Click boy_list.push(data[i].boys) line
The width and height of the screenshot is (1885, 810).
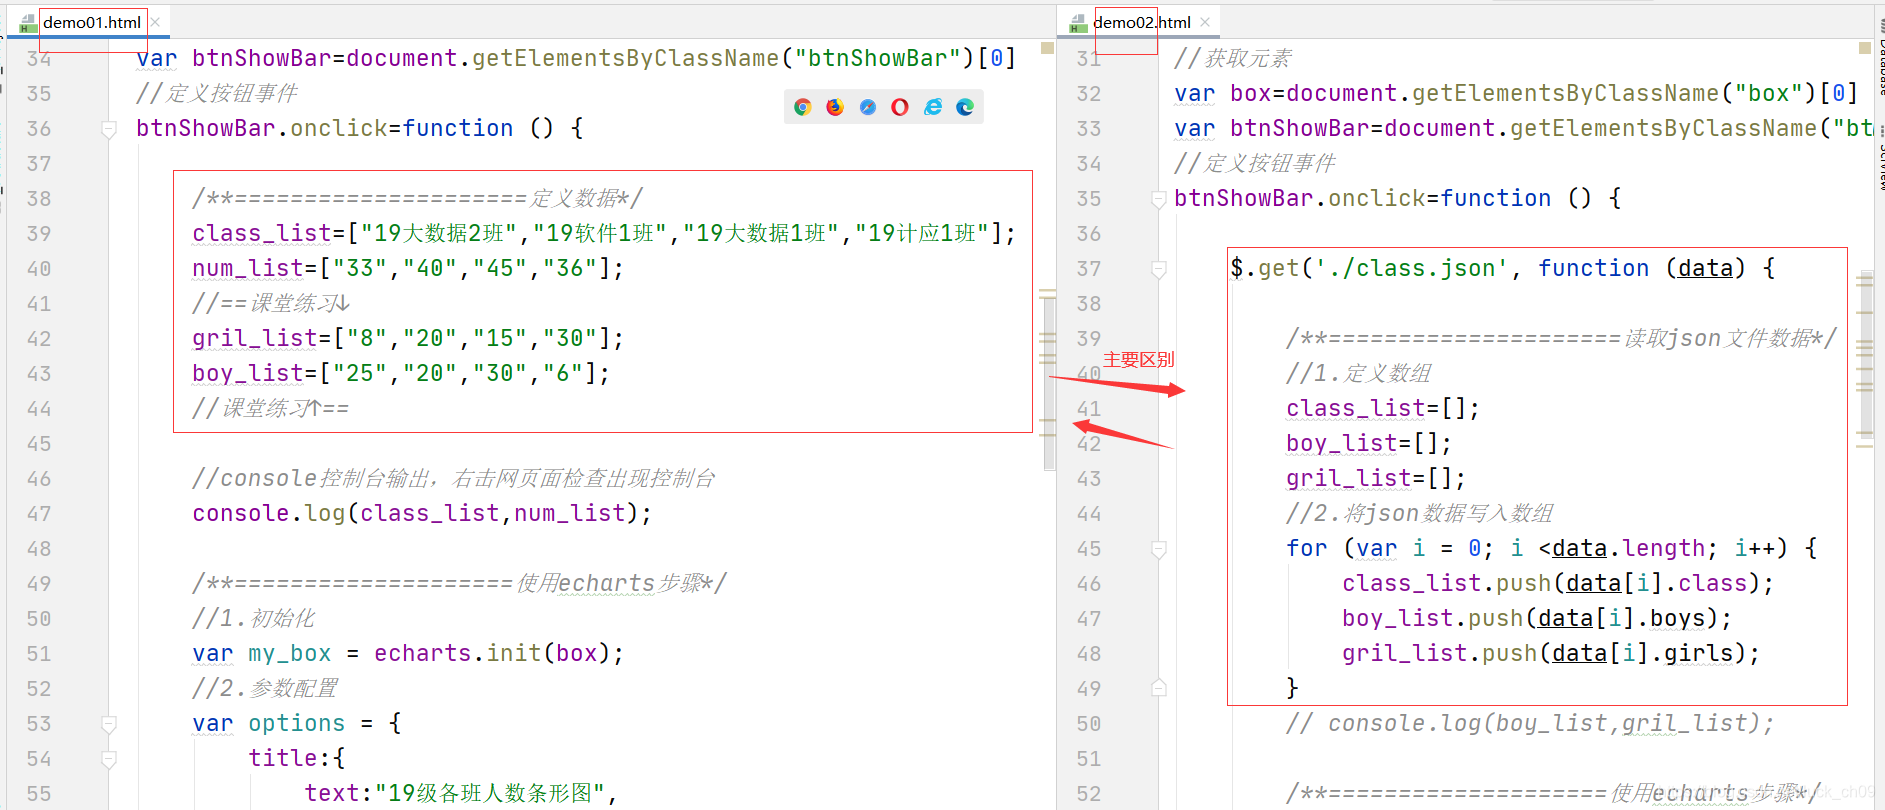click(x=1537, y=618)
